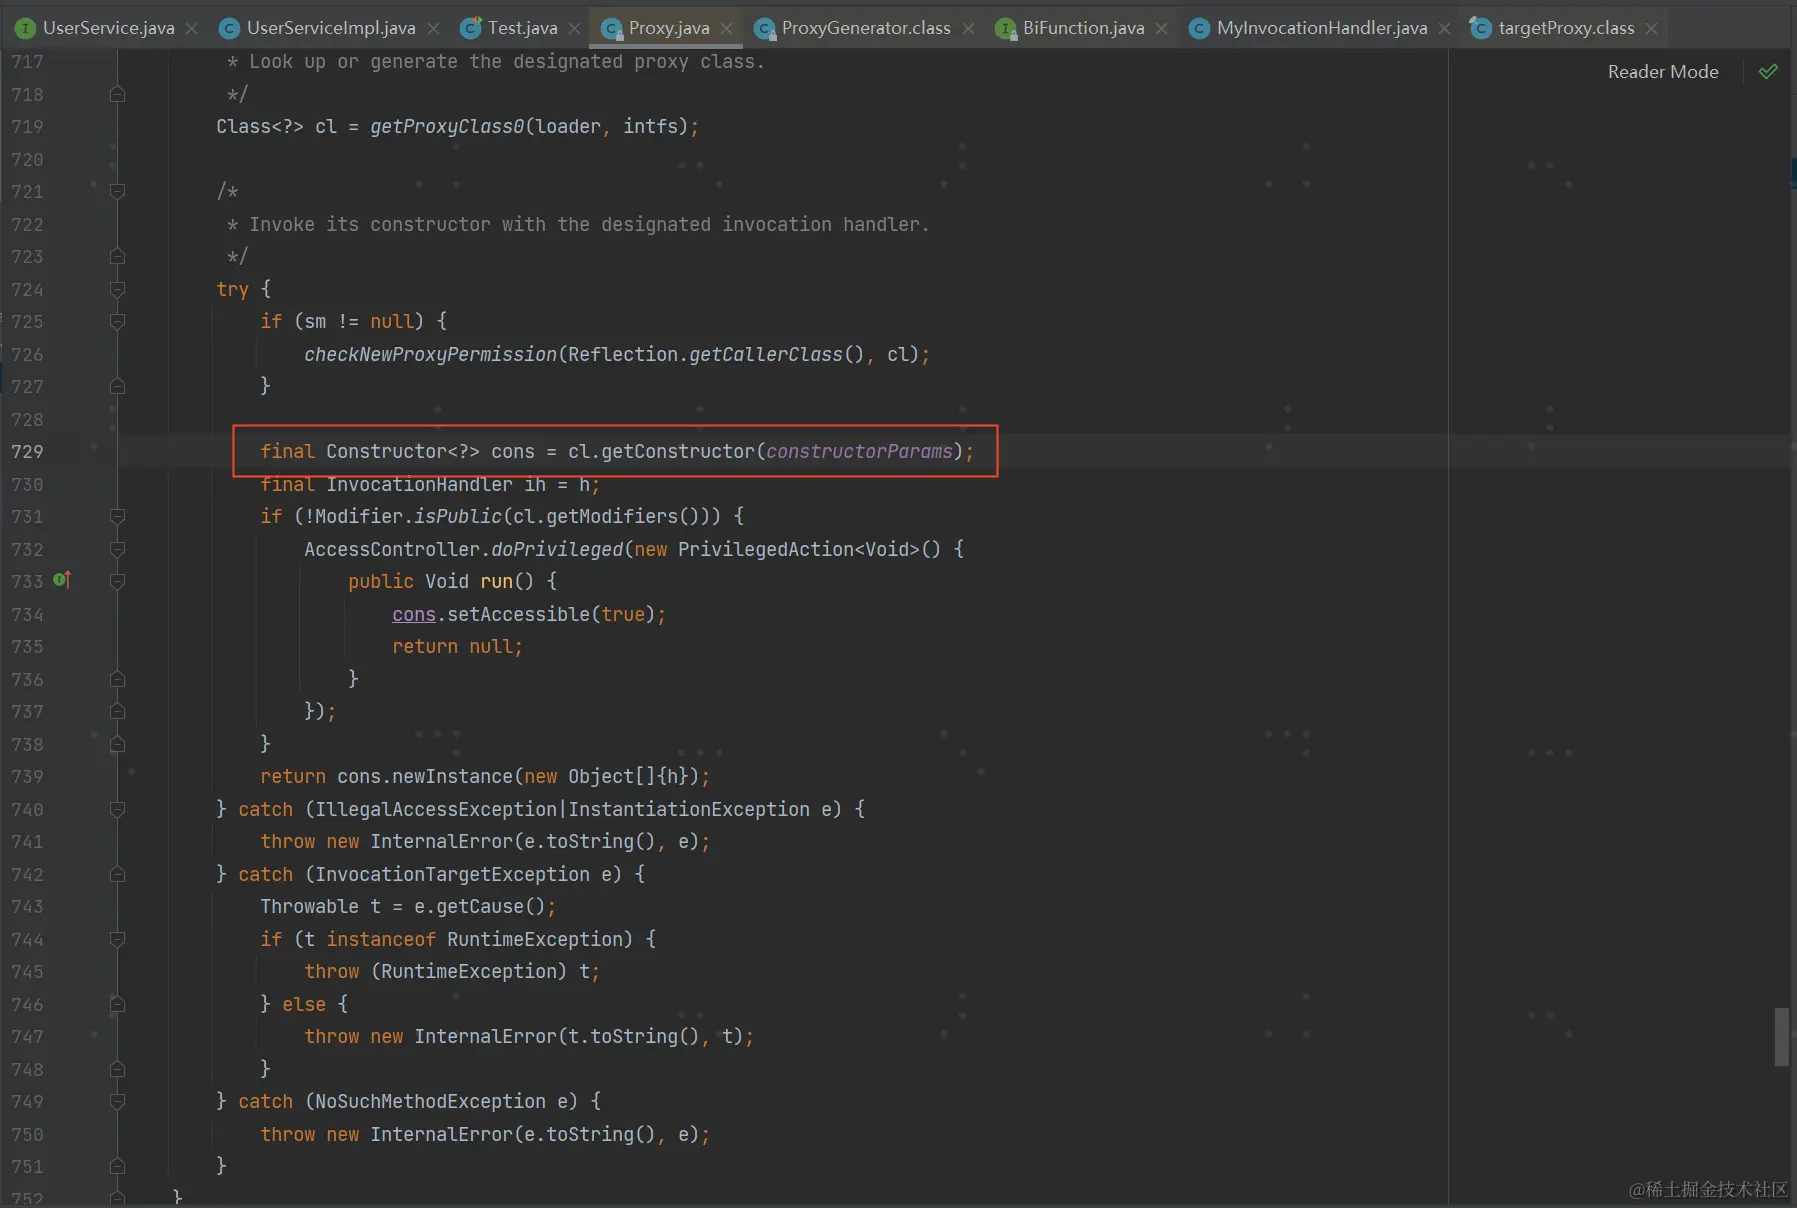The image size is (1797, 1208).
Task: Fold the InvocationTargetException catch block at line 742
Action: pyautogui.click(x=117, y=874)
